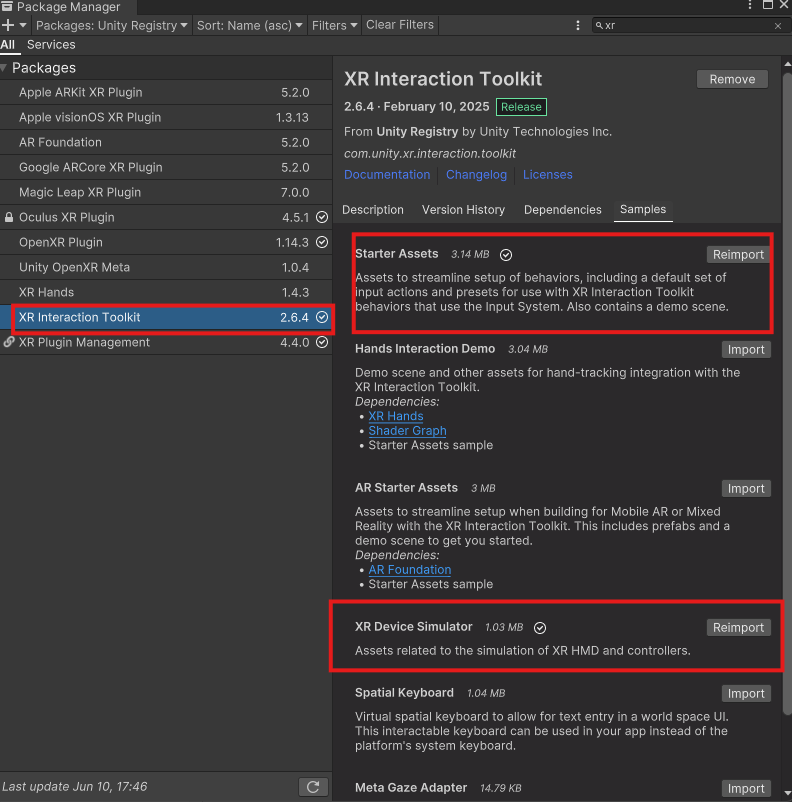Select Apple visionOS XR Plugin package

tap(166, 118)
